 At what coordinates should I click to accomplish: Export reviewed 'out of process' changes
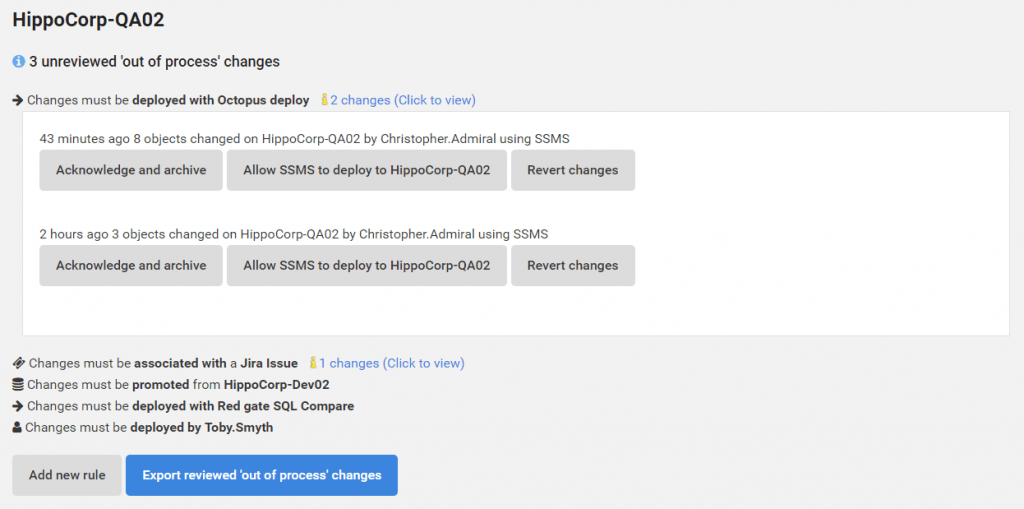(262, 475)
